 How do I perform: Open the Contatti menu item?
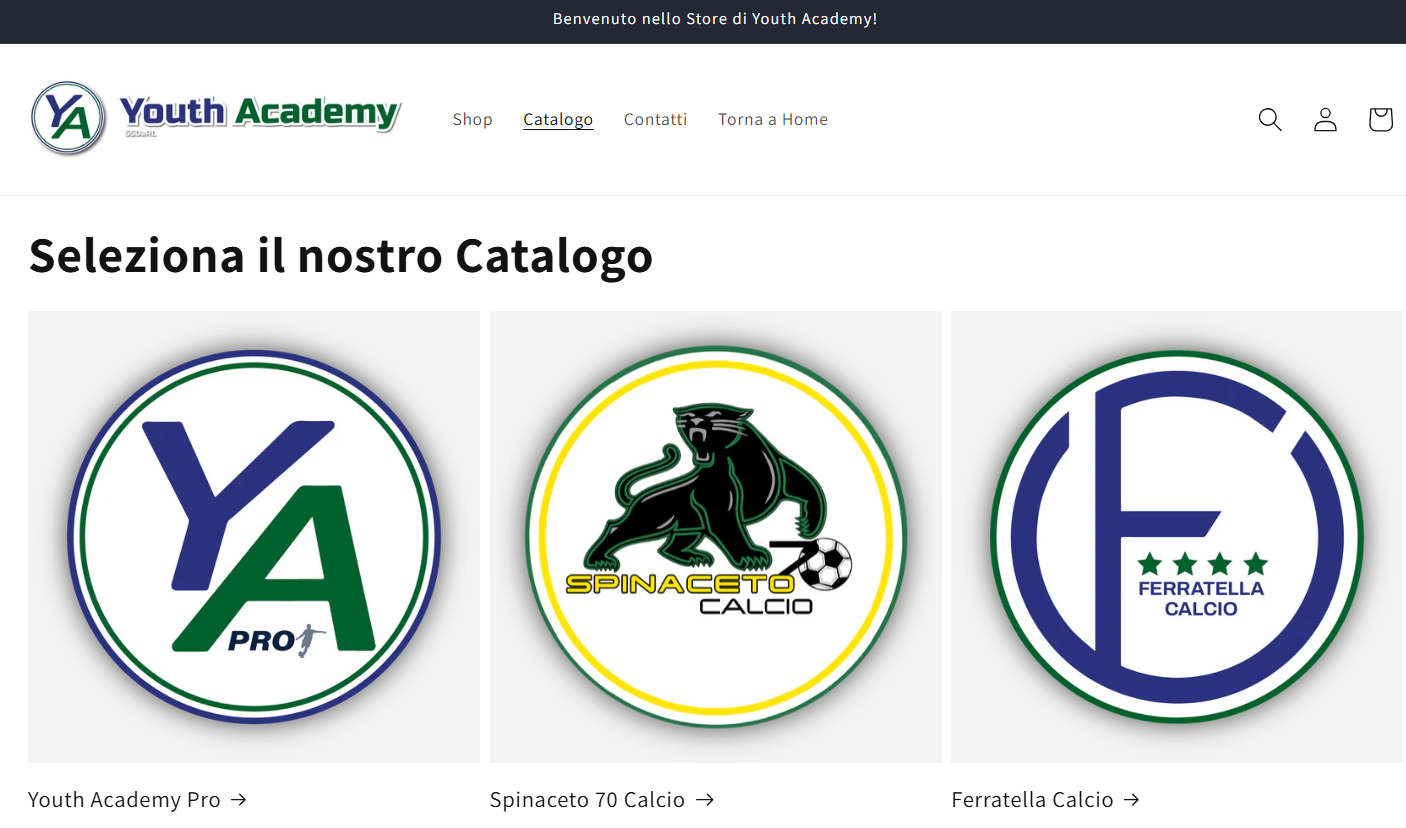(x=655, y=119)
